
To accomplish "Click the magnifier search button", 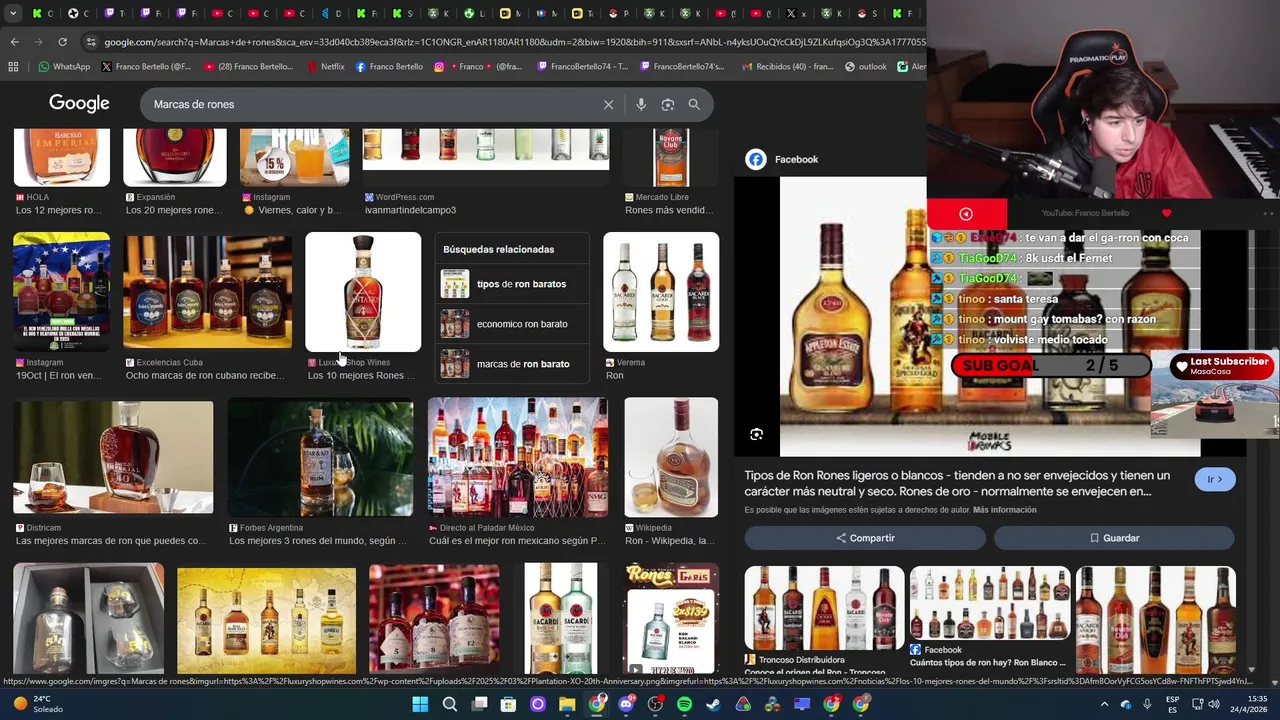I will [694, 104].
